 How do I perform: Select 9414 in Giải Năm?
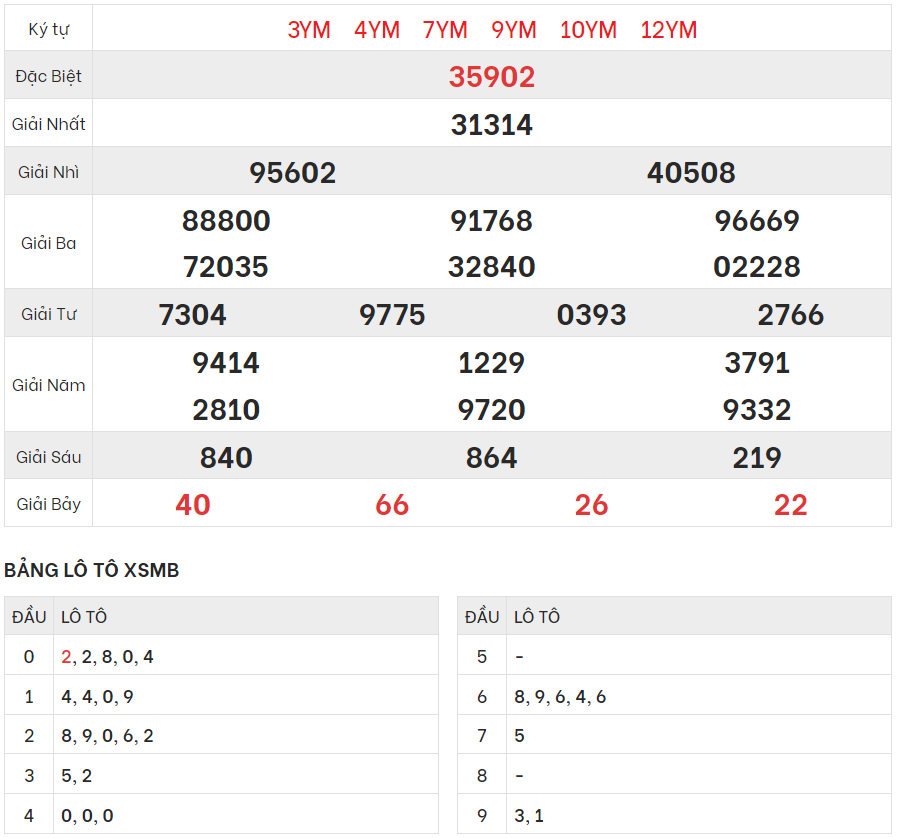pos(226,363)
